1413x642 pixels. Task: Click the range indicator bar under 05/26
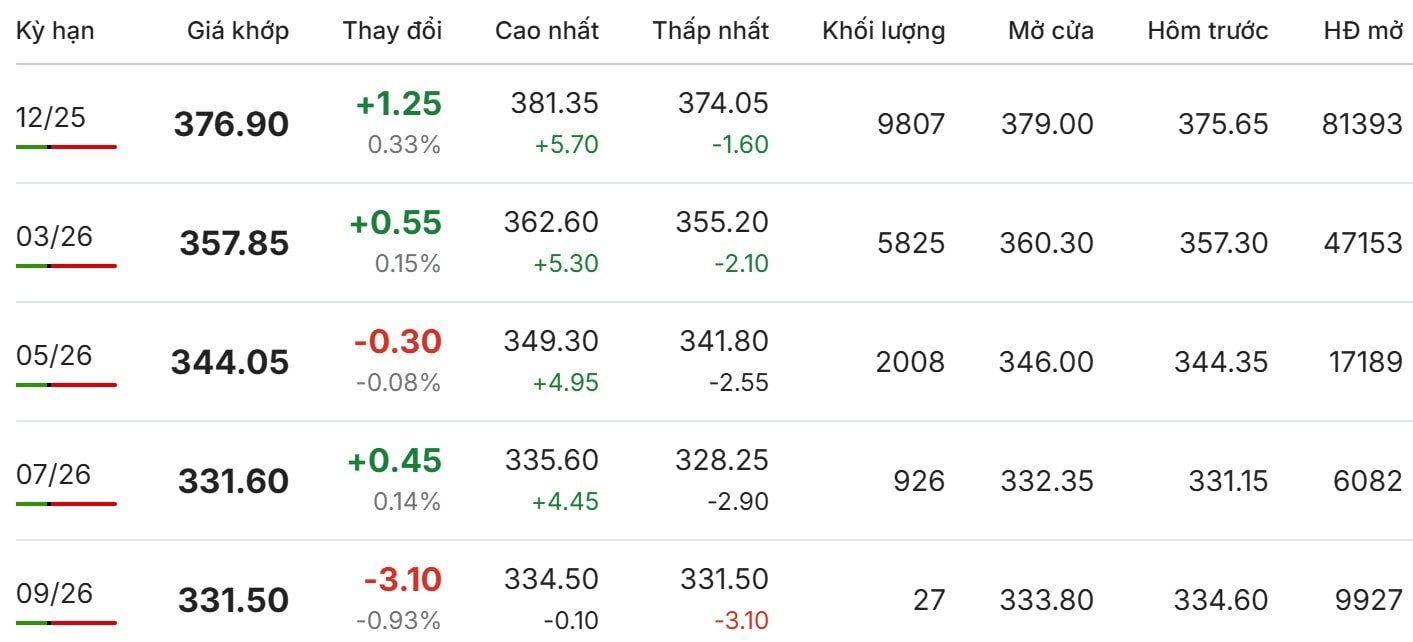(66, 384)
